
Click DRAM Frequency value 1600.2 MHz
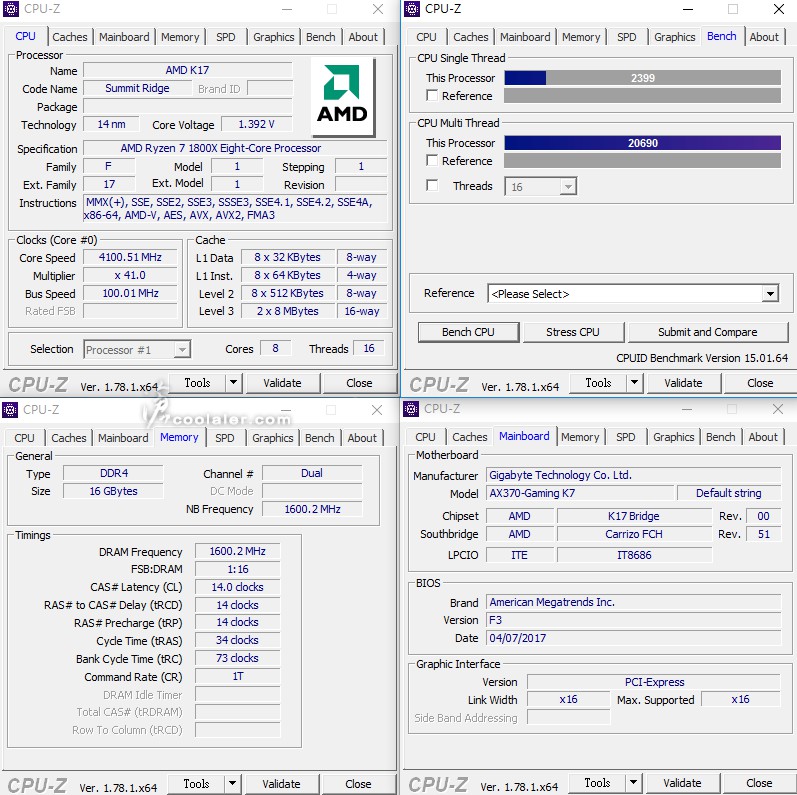point(237,552)
